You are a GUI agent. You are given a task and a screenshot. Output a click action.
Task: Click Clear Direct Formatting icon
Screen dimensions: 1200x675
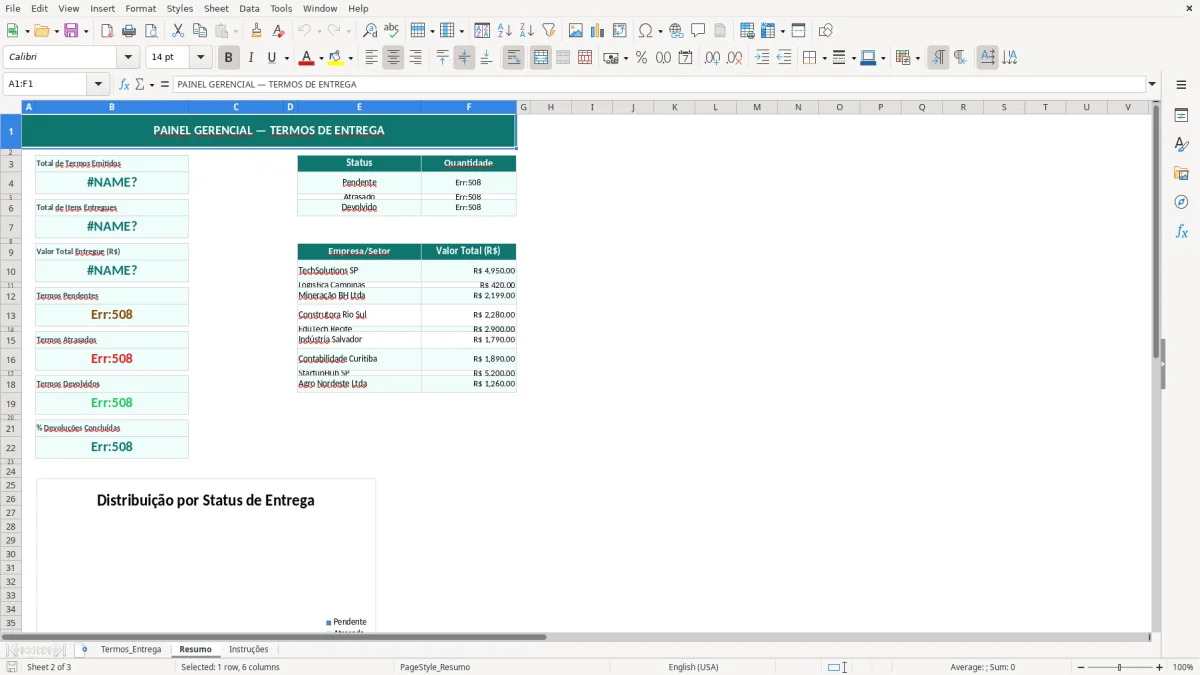coord(279,31)
